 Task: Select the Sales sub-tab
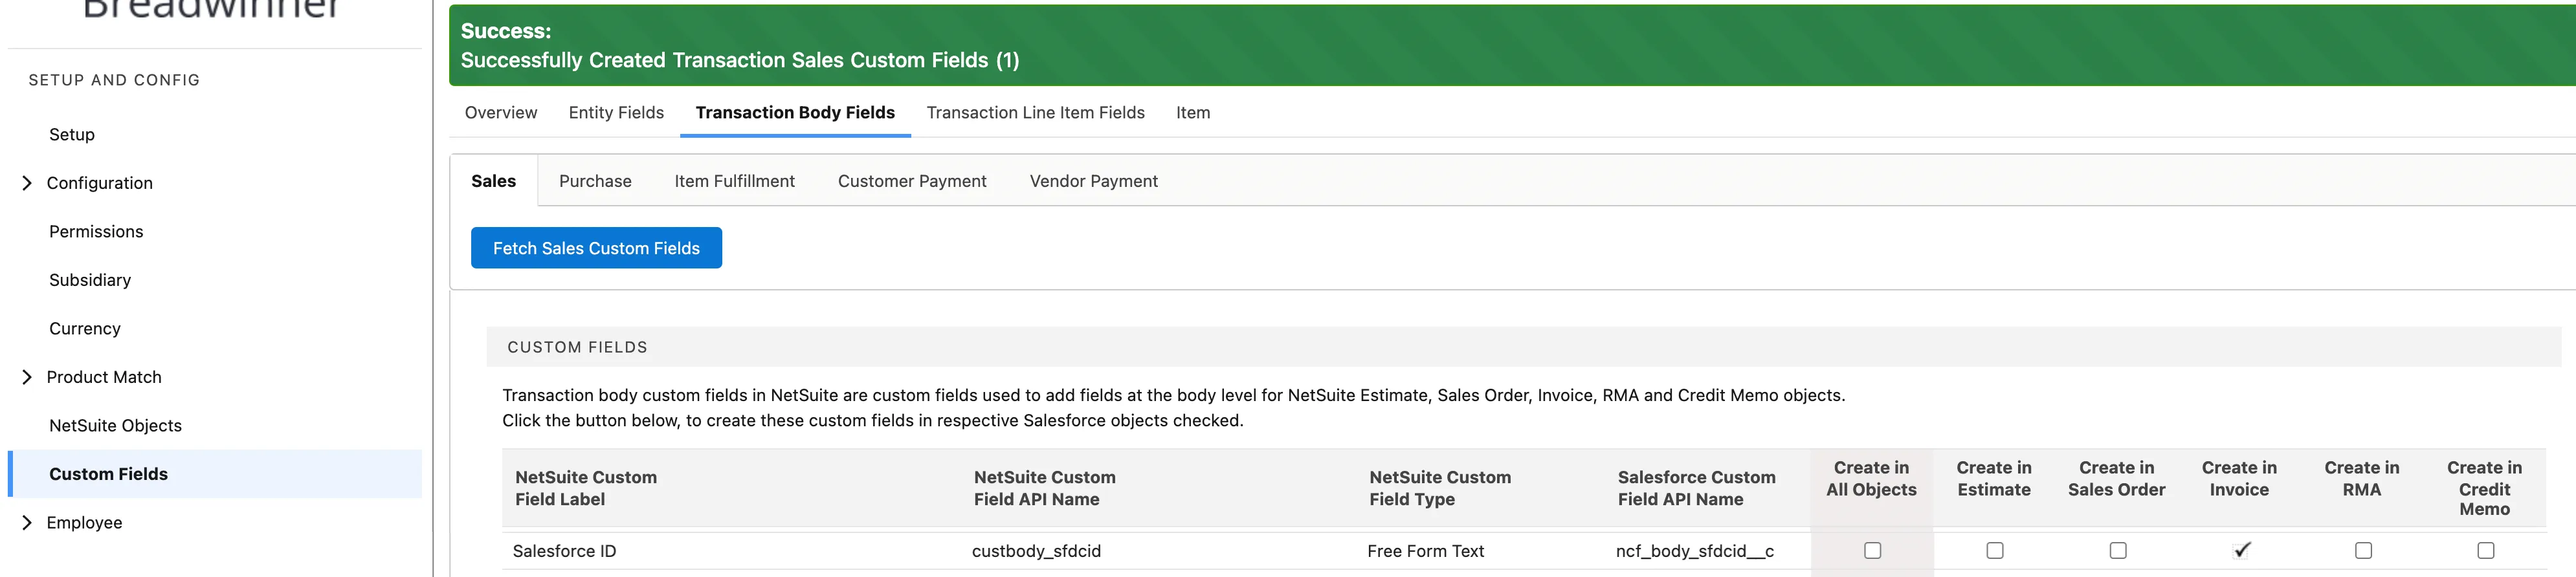click(x=494, y=181)
